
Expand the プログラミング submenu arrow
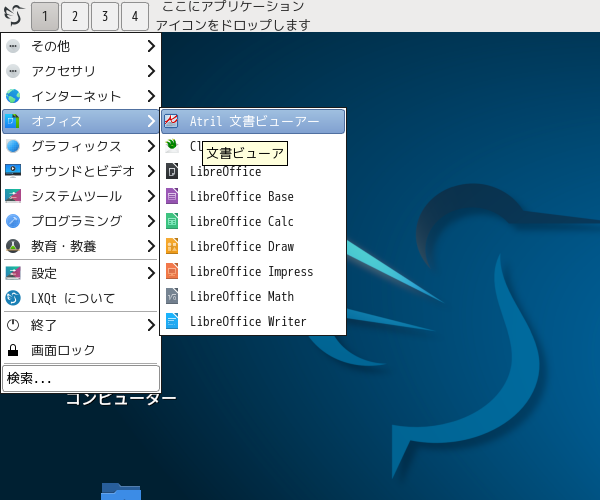151,221
